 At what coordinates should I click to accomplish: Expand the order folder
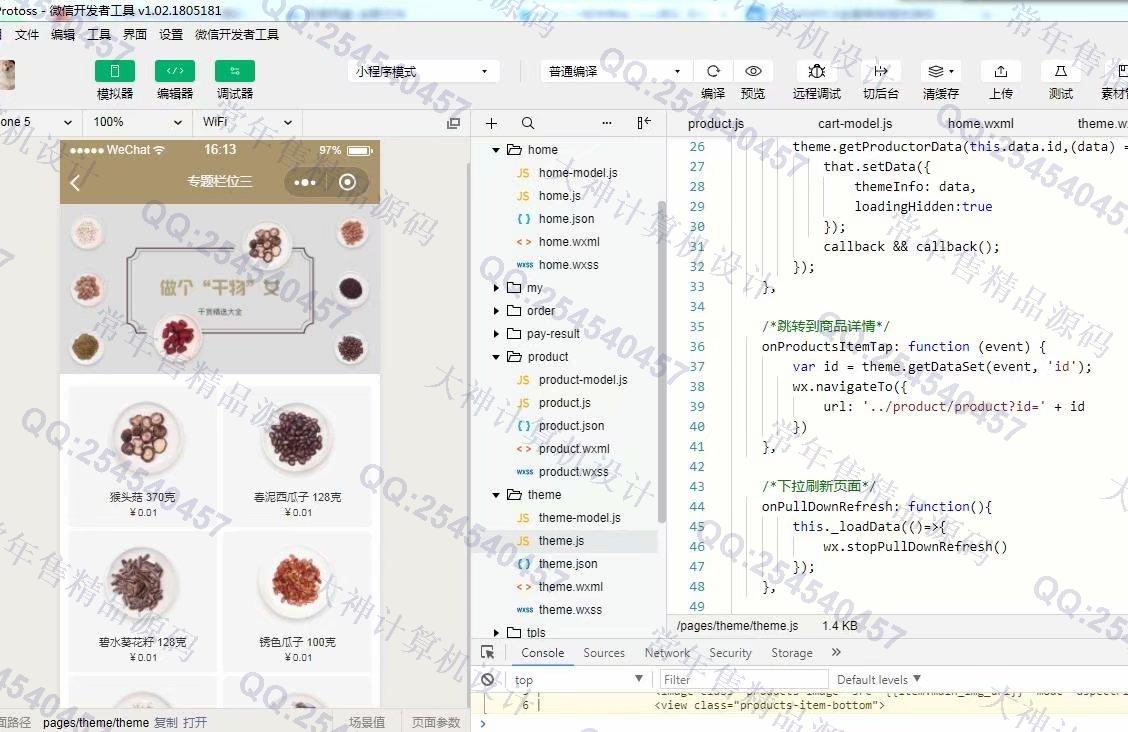click(496, 311)
